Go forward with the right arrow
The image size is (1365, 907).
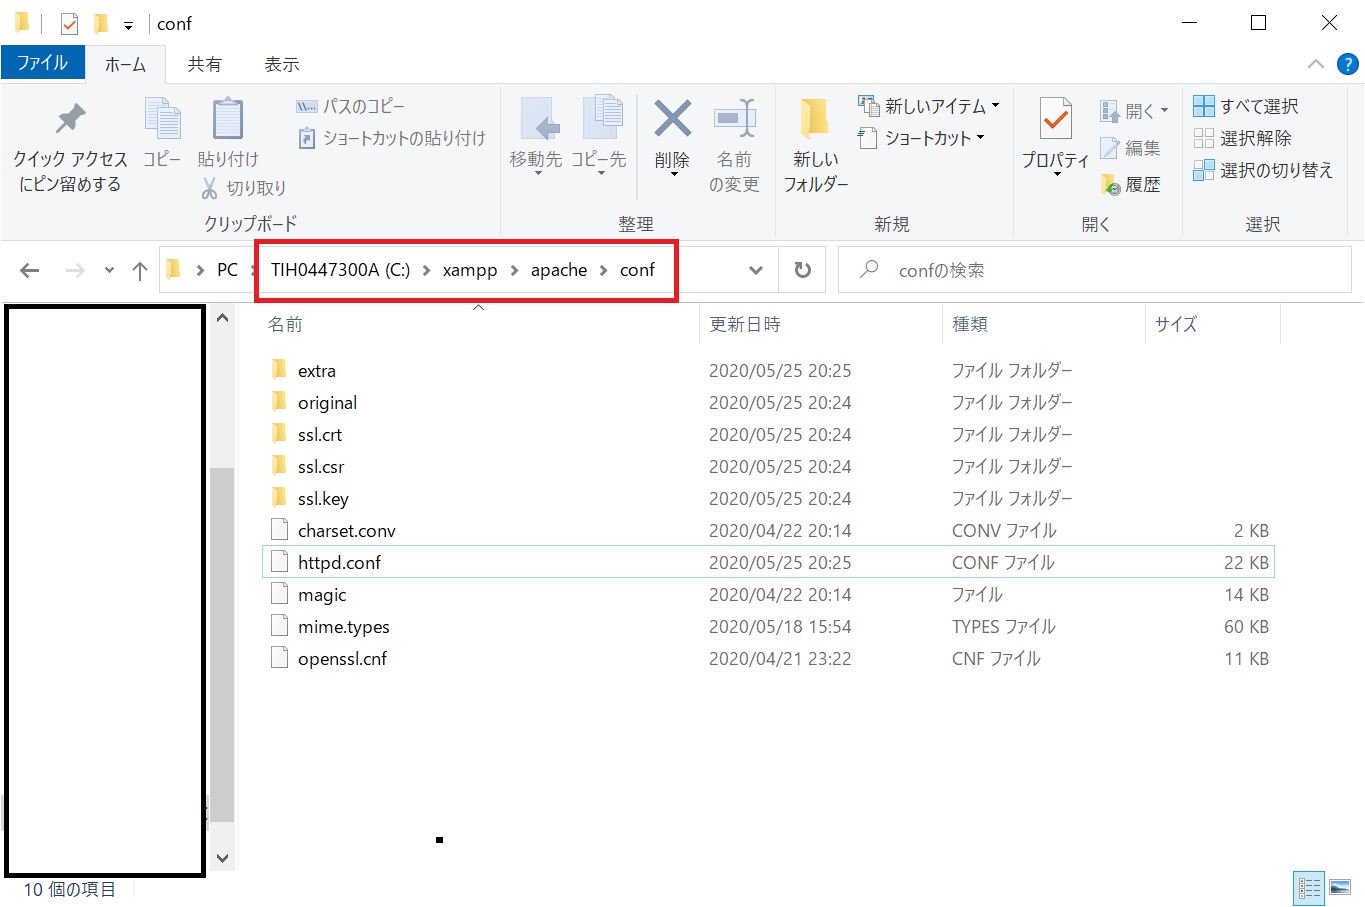point(75,270)
